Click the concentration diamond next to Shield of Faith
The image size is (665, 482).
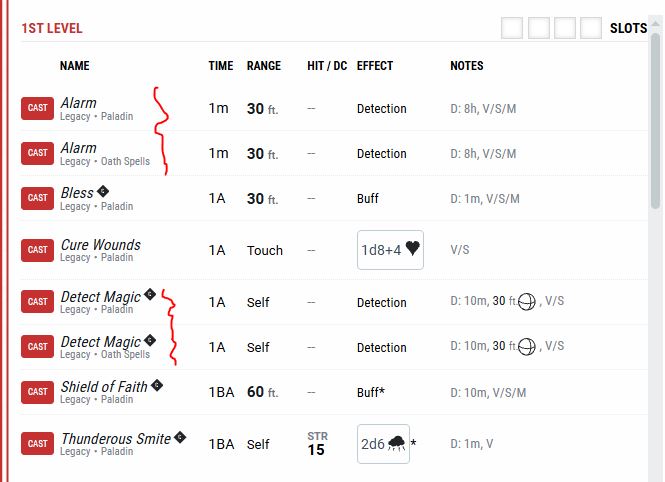157,385
